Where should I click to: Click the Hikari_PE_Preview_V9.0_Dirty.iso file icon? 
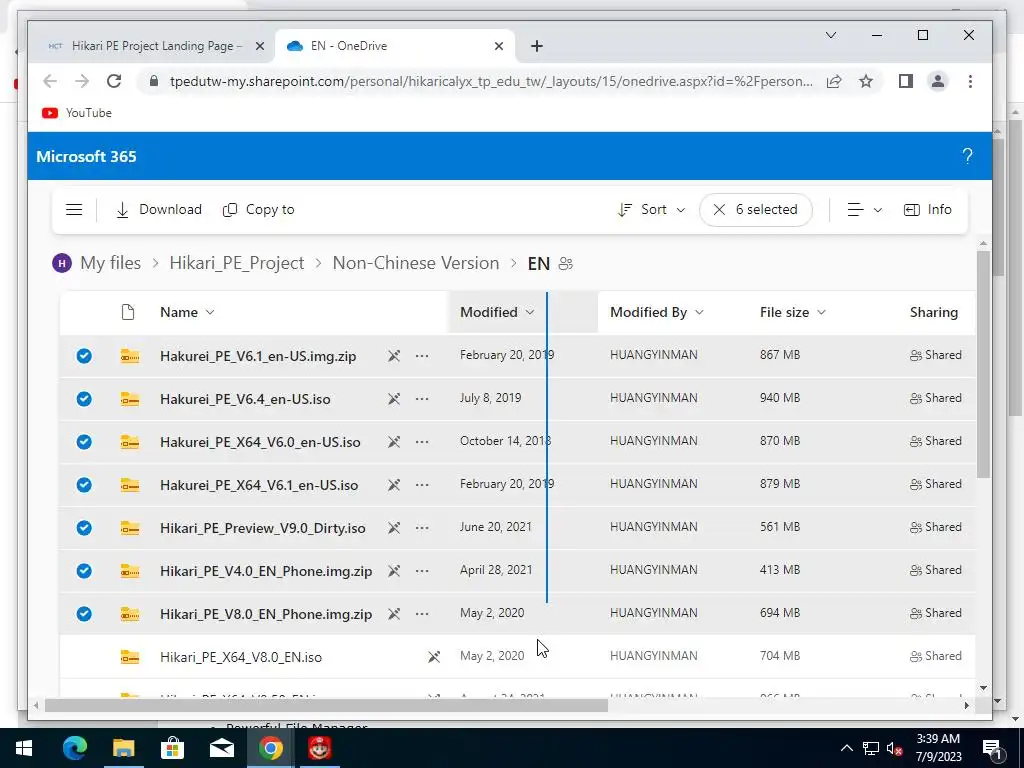pos(130,528)
